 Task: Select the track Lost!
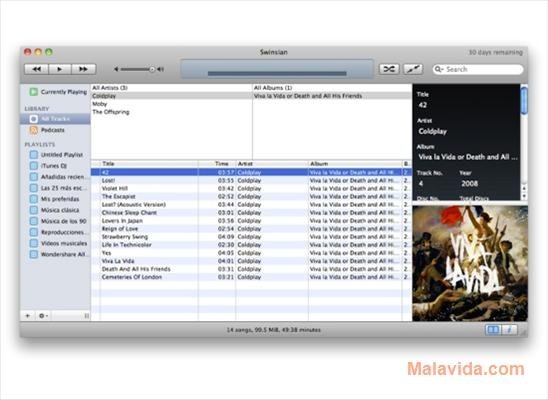251,180
